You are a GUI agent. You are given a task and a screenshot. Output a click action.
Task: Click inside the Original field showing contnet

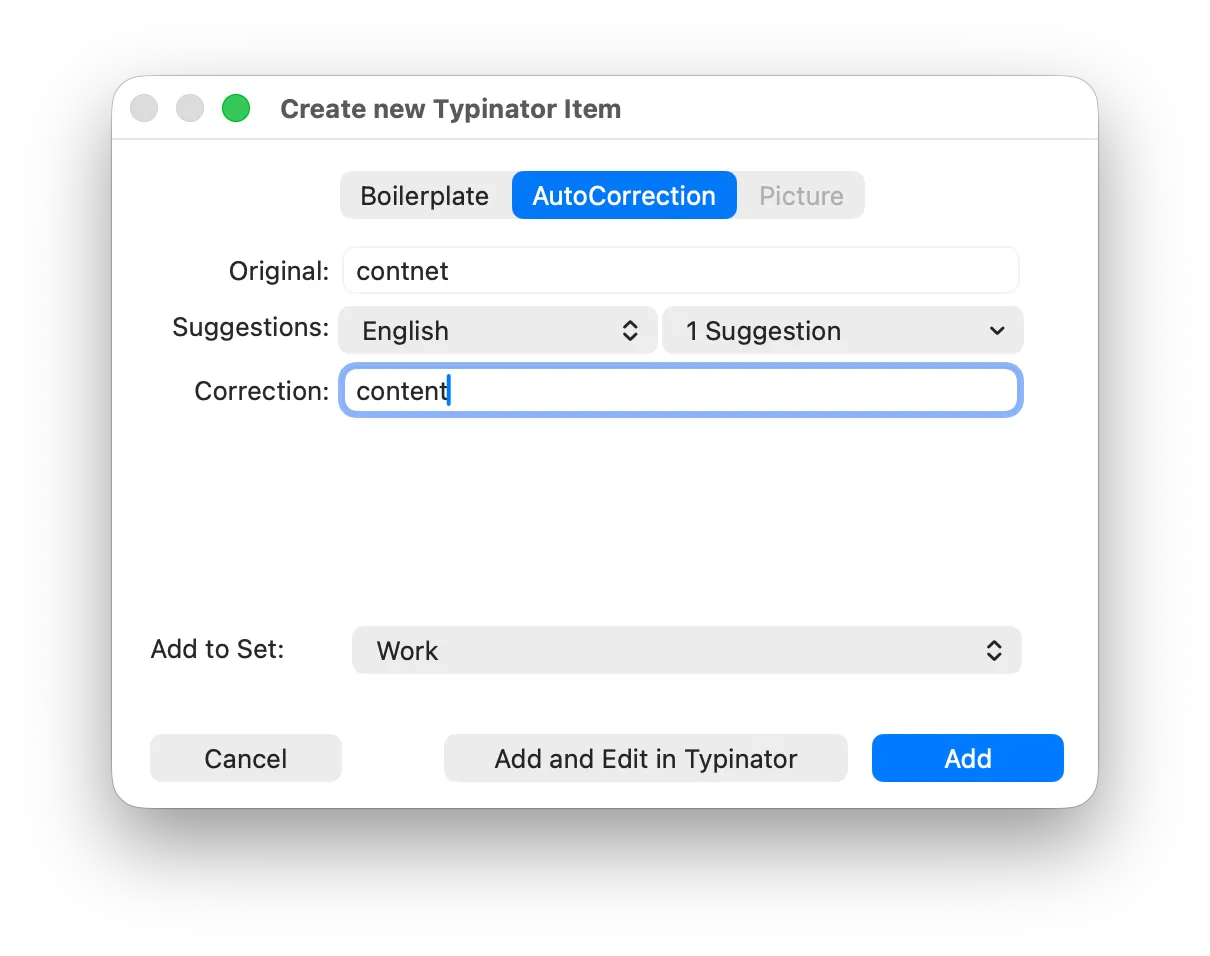(x=680, y=270)
